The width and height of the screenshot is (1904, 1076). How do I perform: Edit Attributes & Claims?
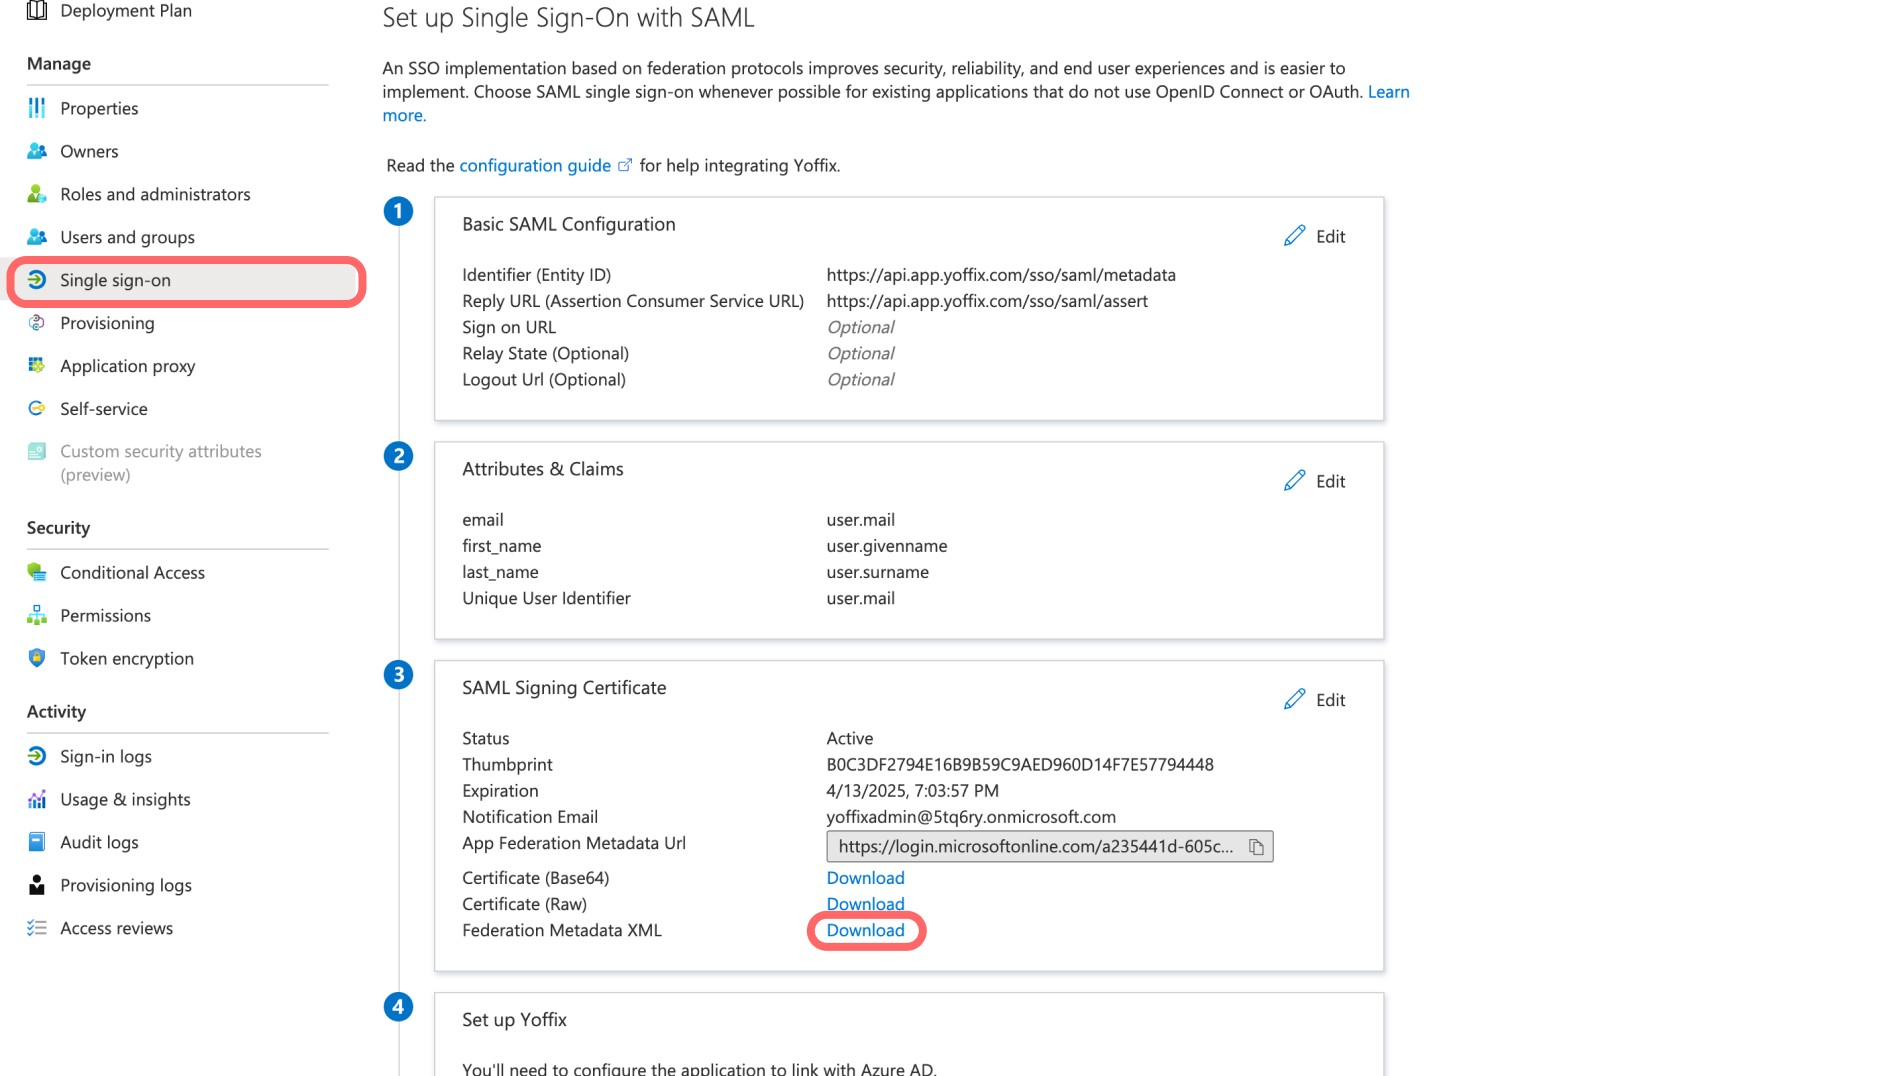1315,481
